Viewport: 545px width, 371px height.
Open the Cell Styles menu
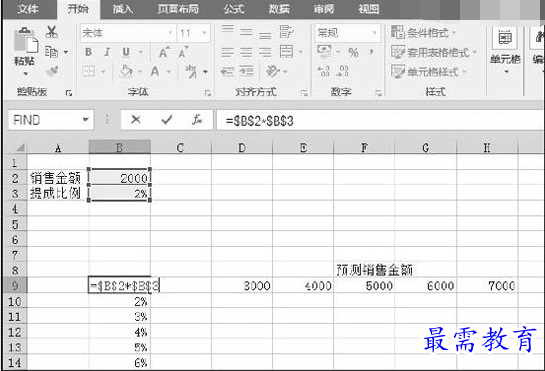point(428,72)
